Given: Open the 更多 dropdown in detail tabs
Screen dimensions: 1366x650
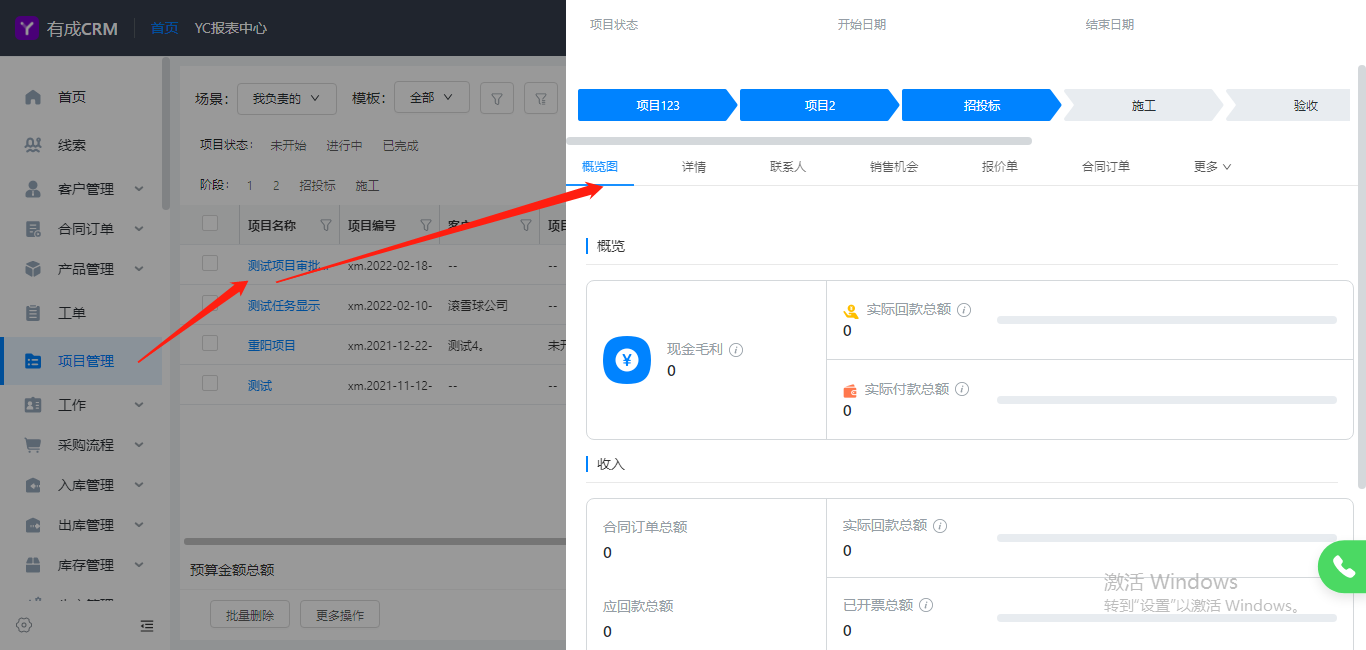Looking at the screenshot, I should tap(1212, 167).
